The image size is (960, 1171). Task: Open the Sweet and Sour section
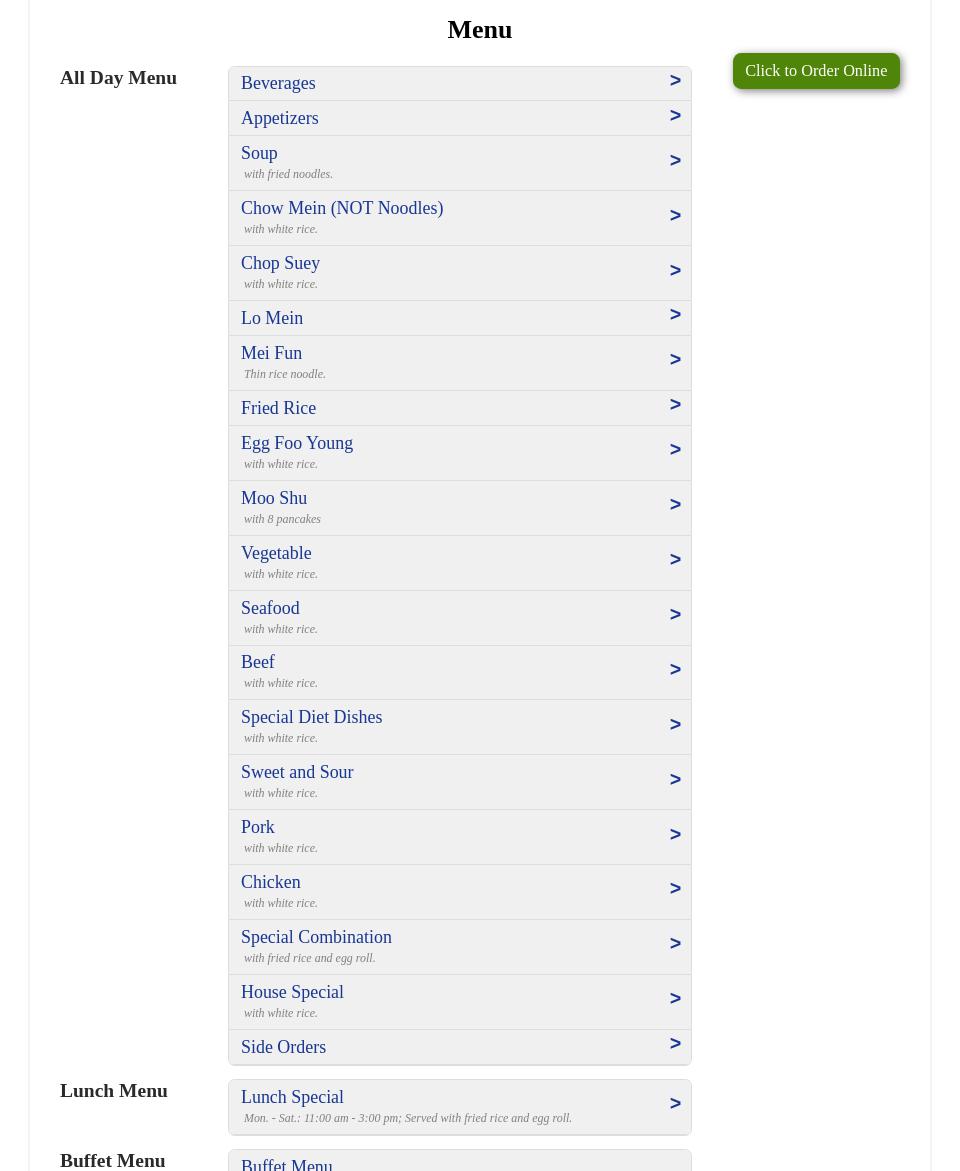tap(460, 781)
